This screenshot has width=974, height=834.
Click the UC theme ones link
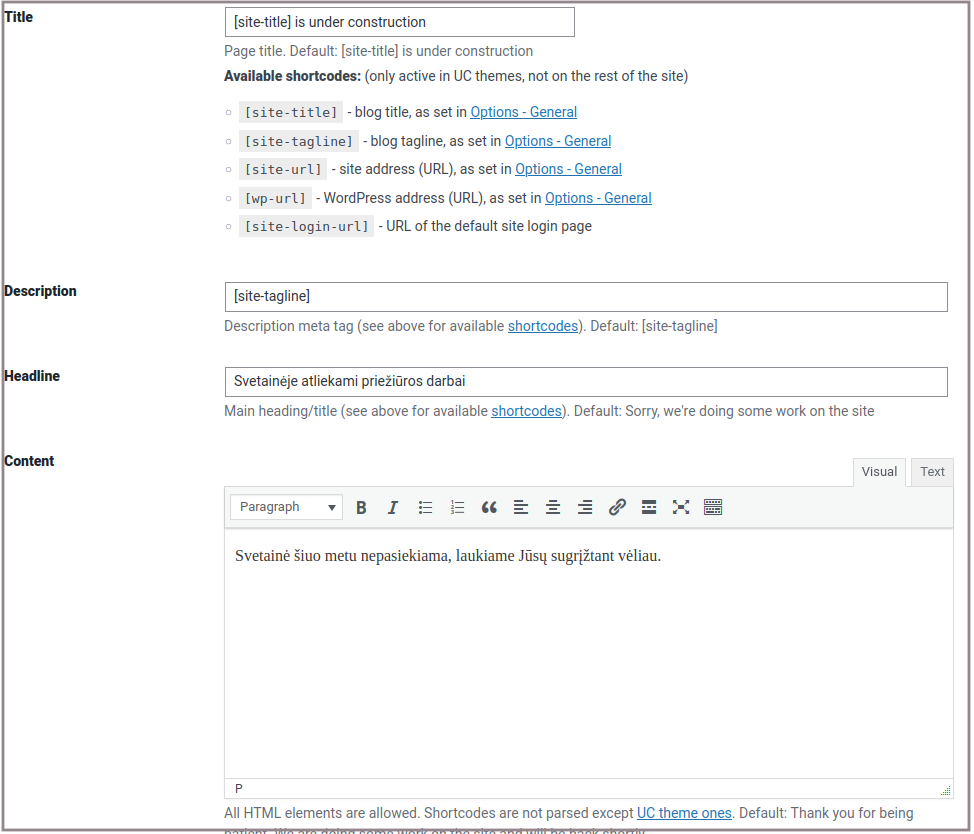coord(684,813)
